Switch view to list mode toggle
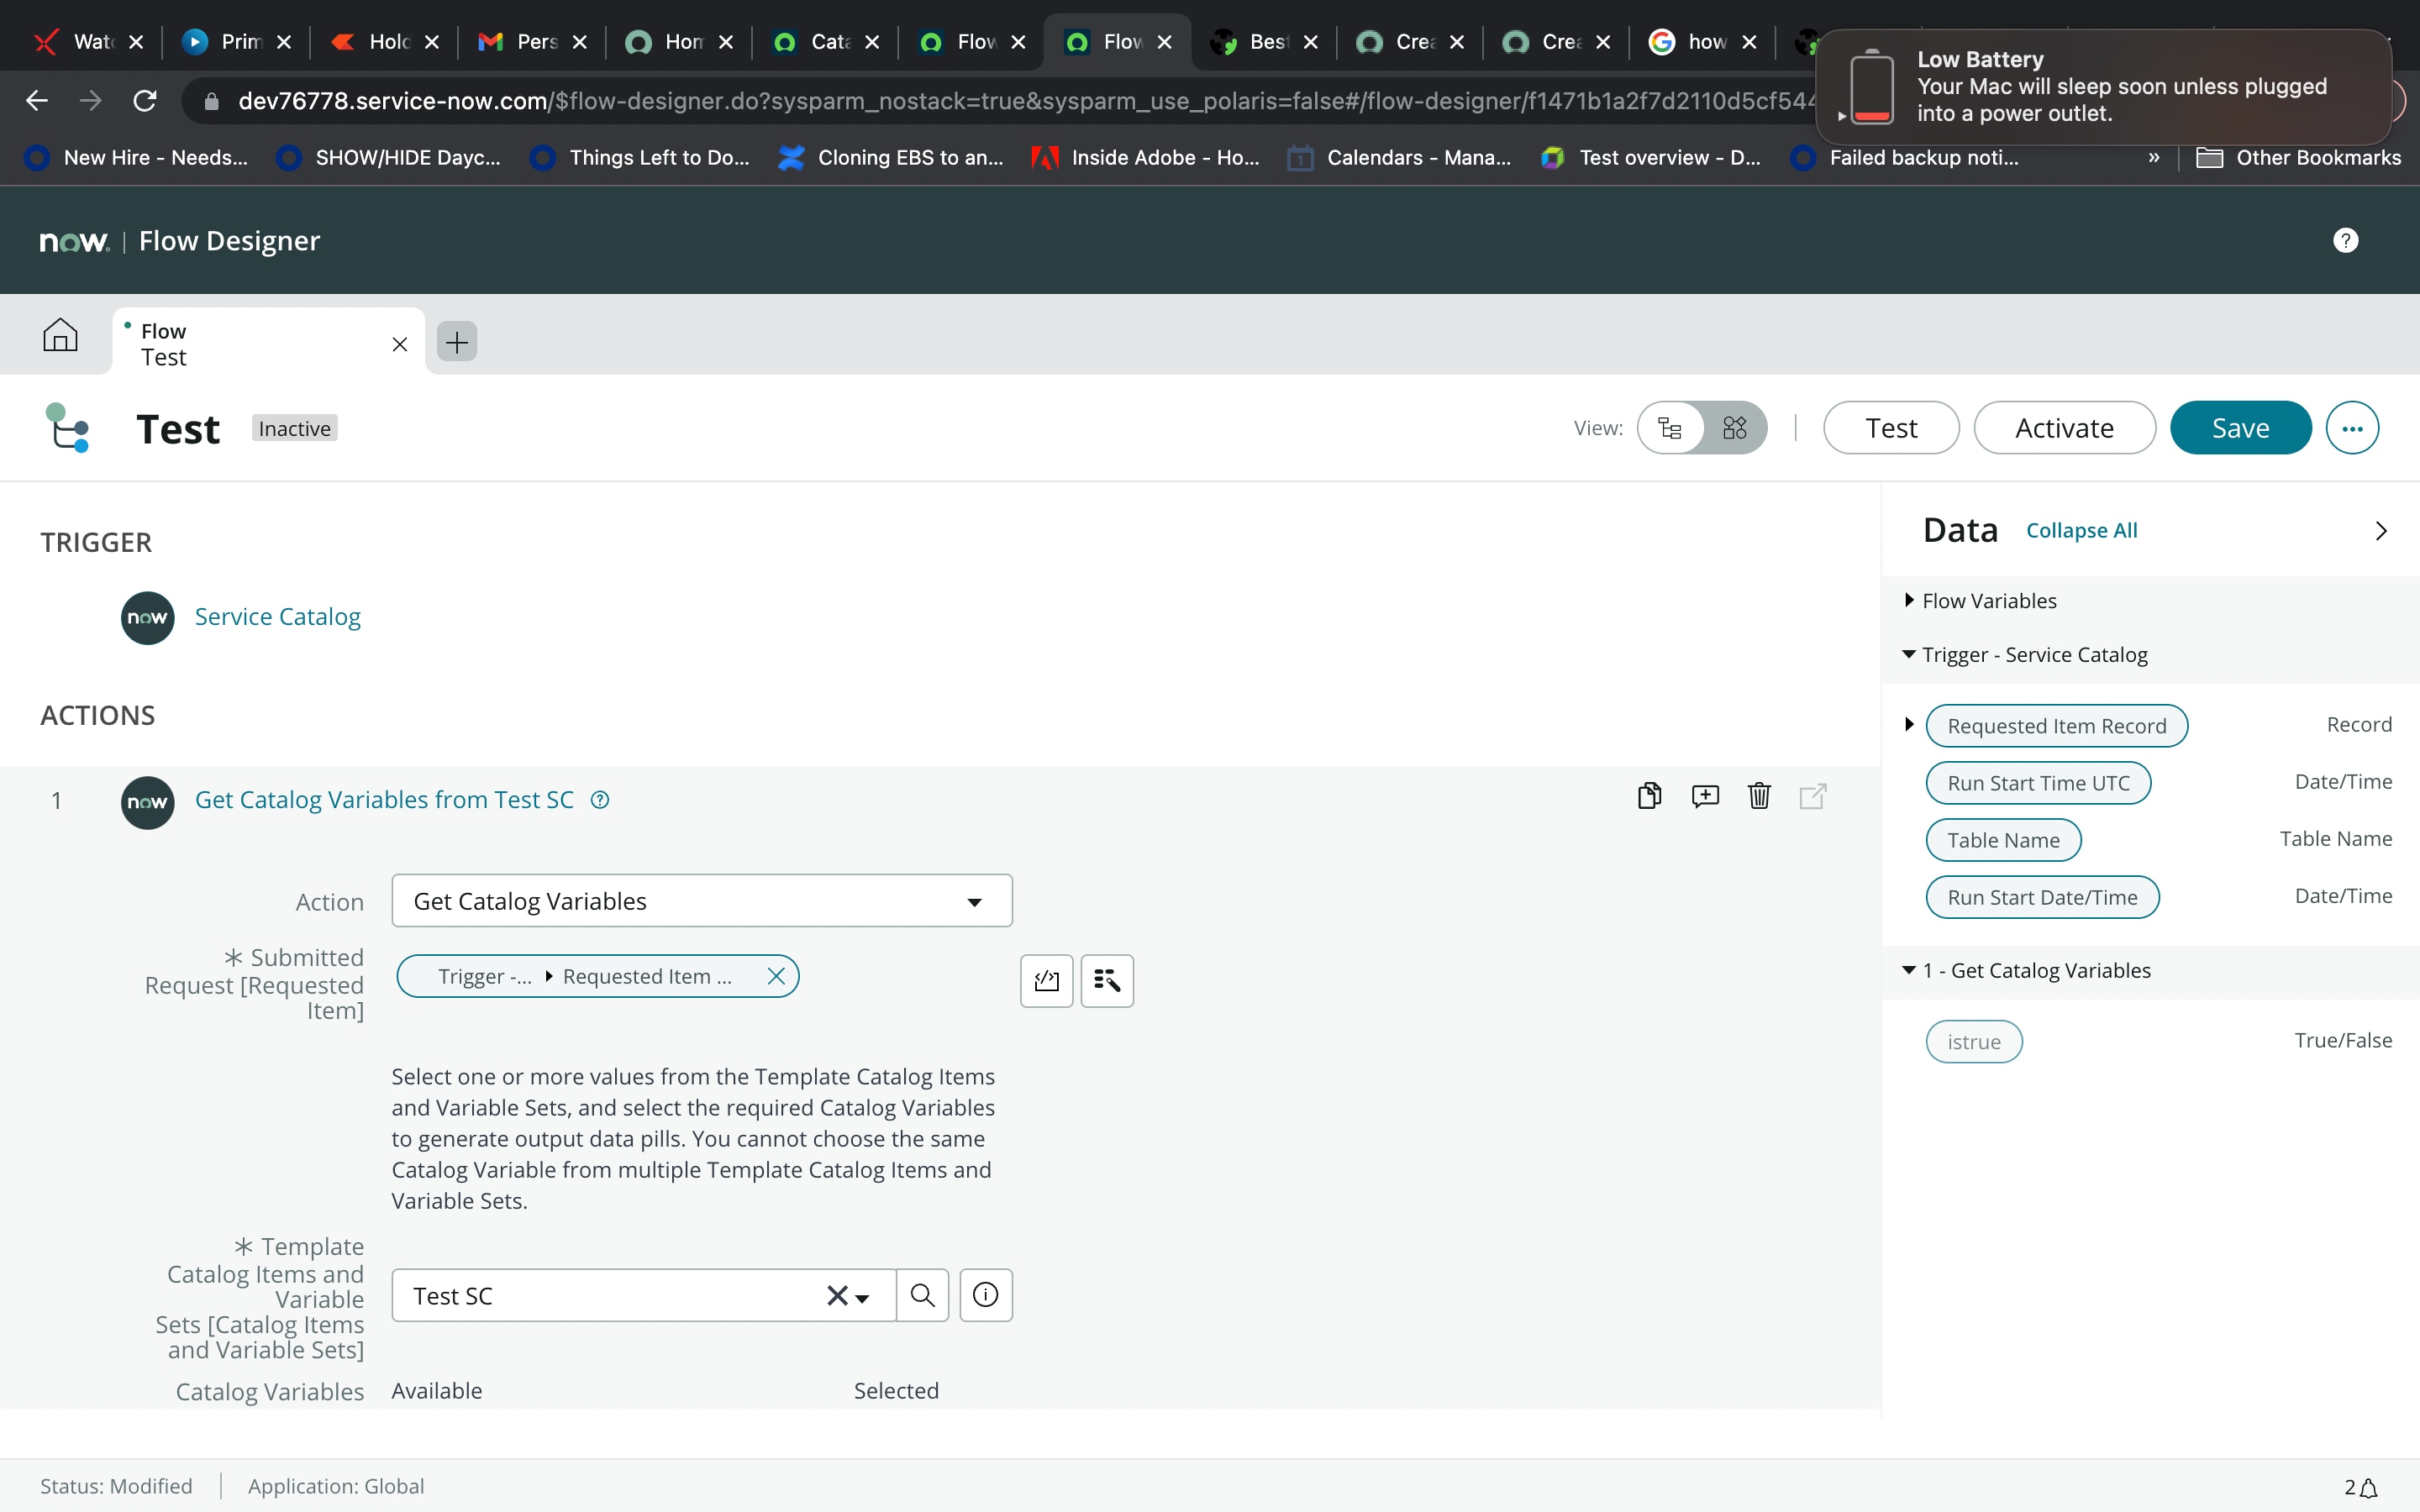This screenshot has width=2420, height=1512. click(x=1669, y=427)
